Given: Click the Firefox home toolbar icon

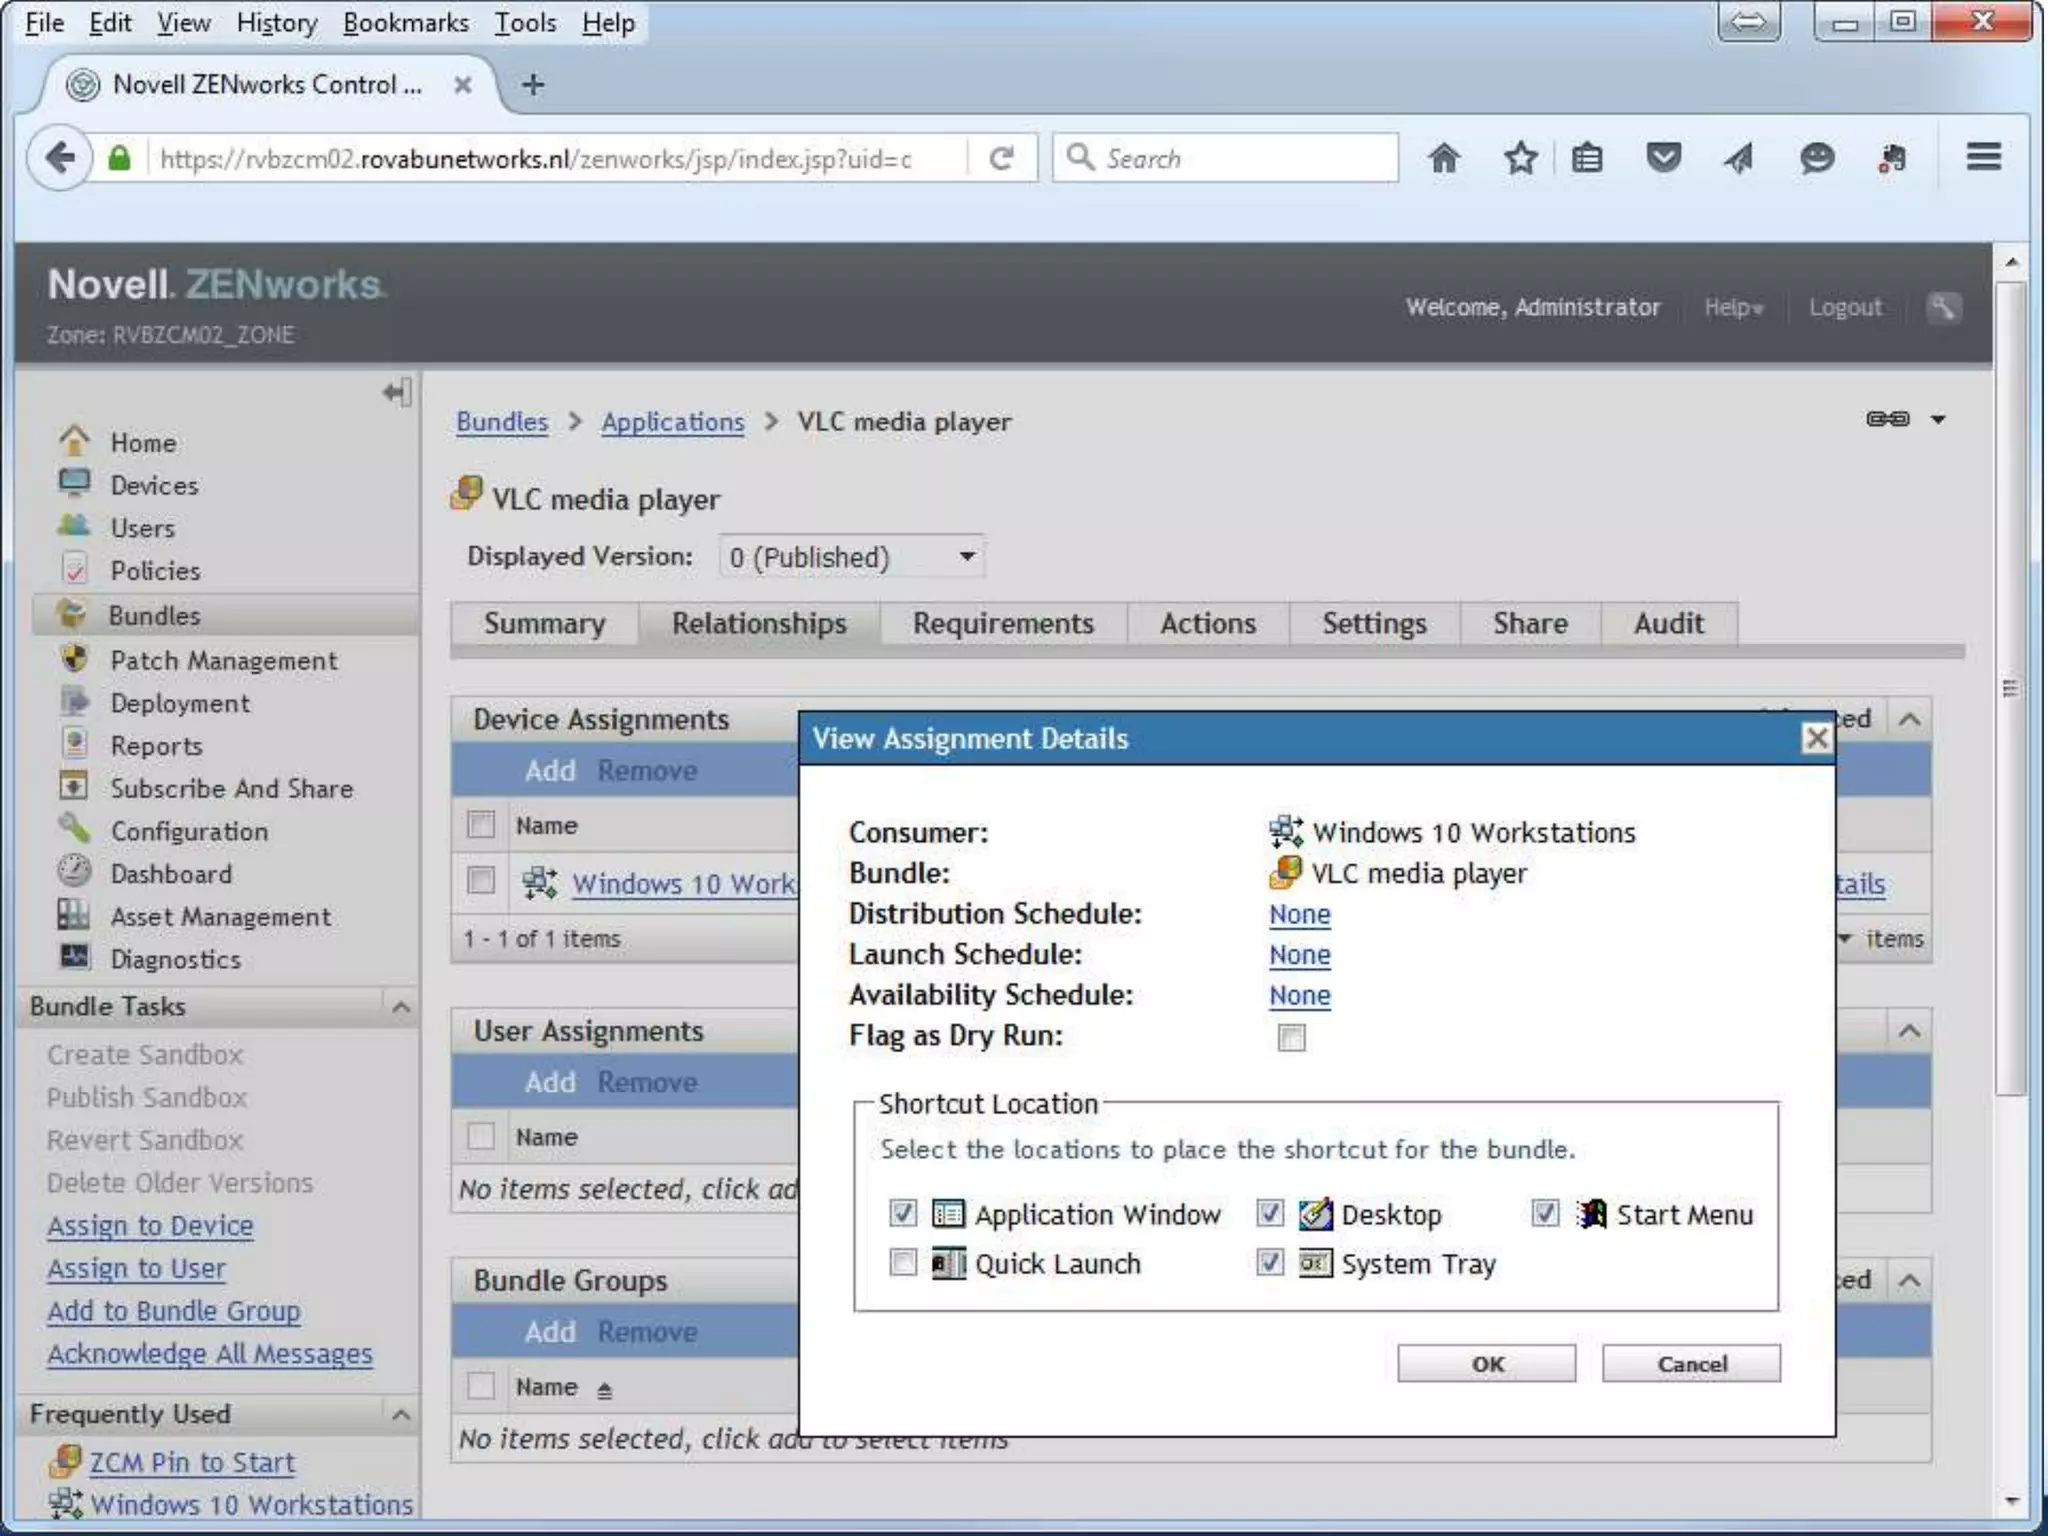Looking at the screenshot, I should click(1443, 158).
